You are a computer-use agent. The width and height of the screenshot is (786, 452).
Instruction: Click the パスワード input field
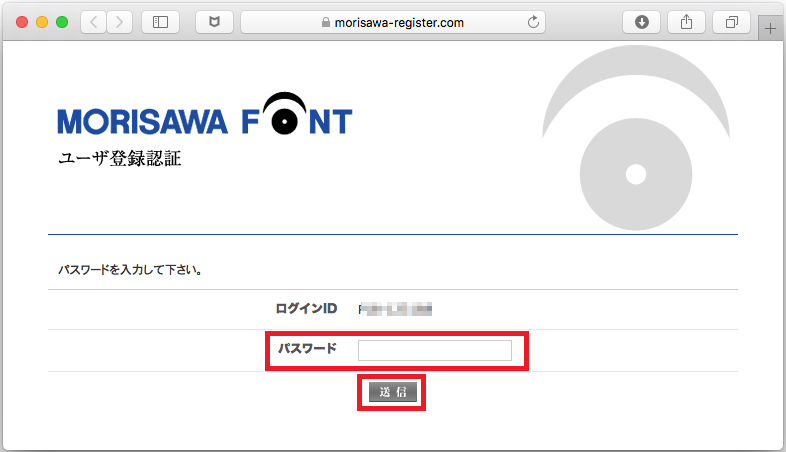tap(435, 350)
